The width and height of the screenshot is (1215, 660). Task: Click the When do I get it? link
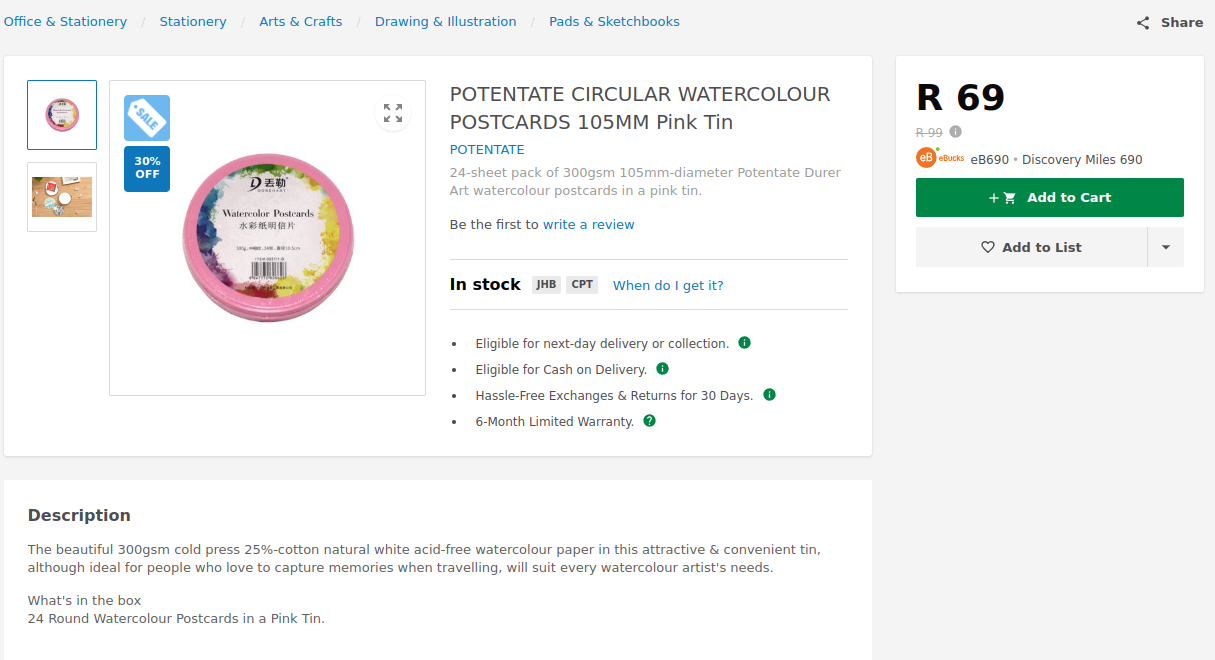point(668,286)
